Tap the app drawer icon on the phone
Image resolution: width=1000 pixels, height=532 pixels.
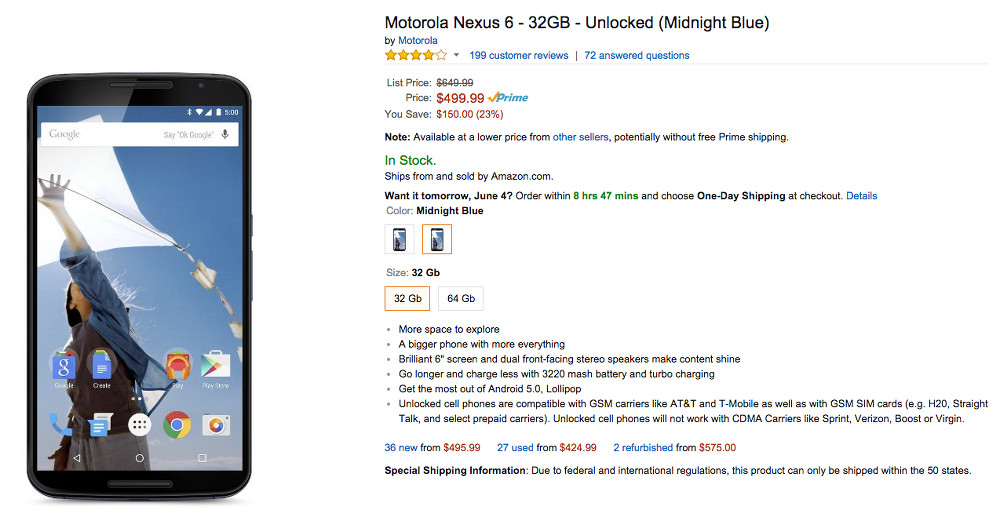tap(139, 425)
